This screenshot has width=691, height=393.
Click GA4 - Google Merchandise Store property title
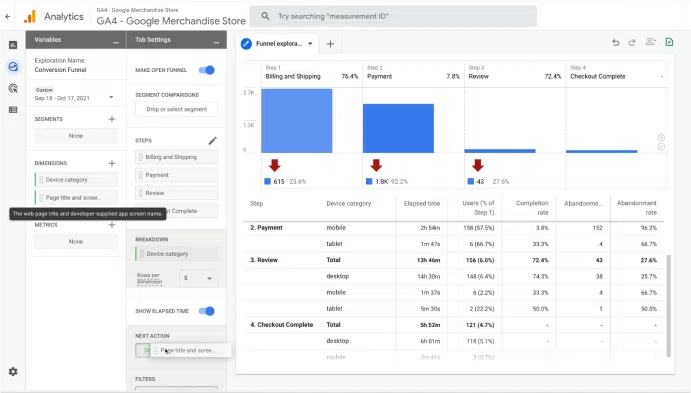click(x=171, y=21)
